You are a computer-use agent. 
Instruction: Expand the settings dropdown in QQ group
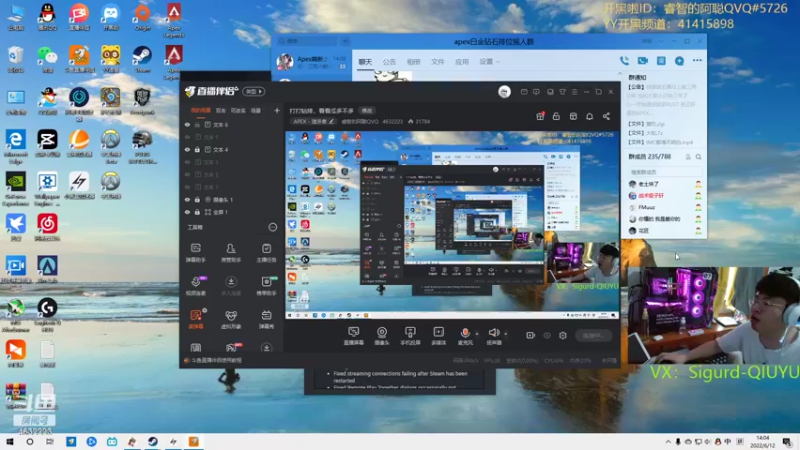pyautogui.click(x=489, y=62)
